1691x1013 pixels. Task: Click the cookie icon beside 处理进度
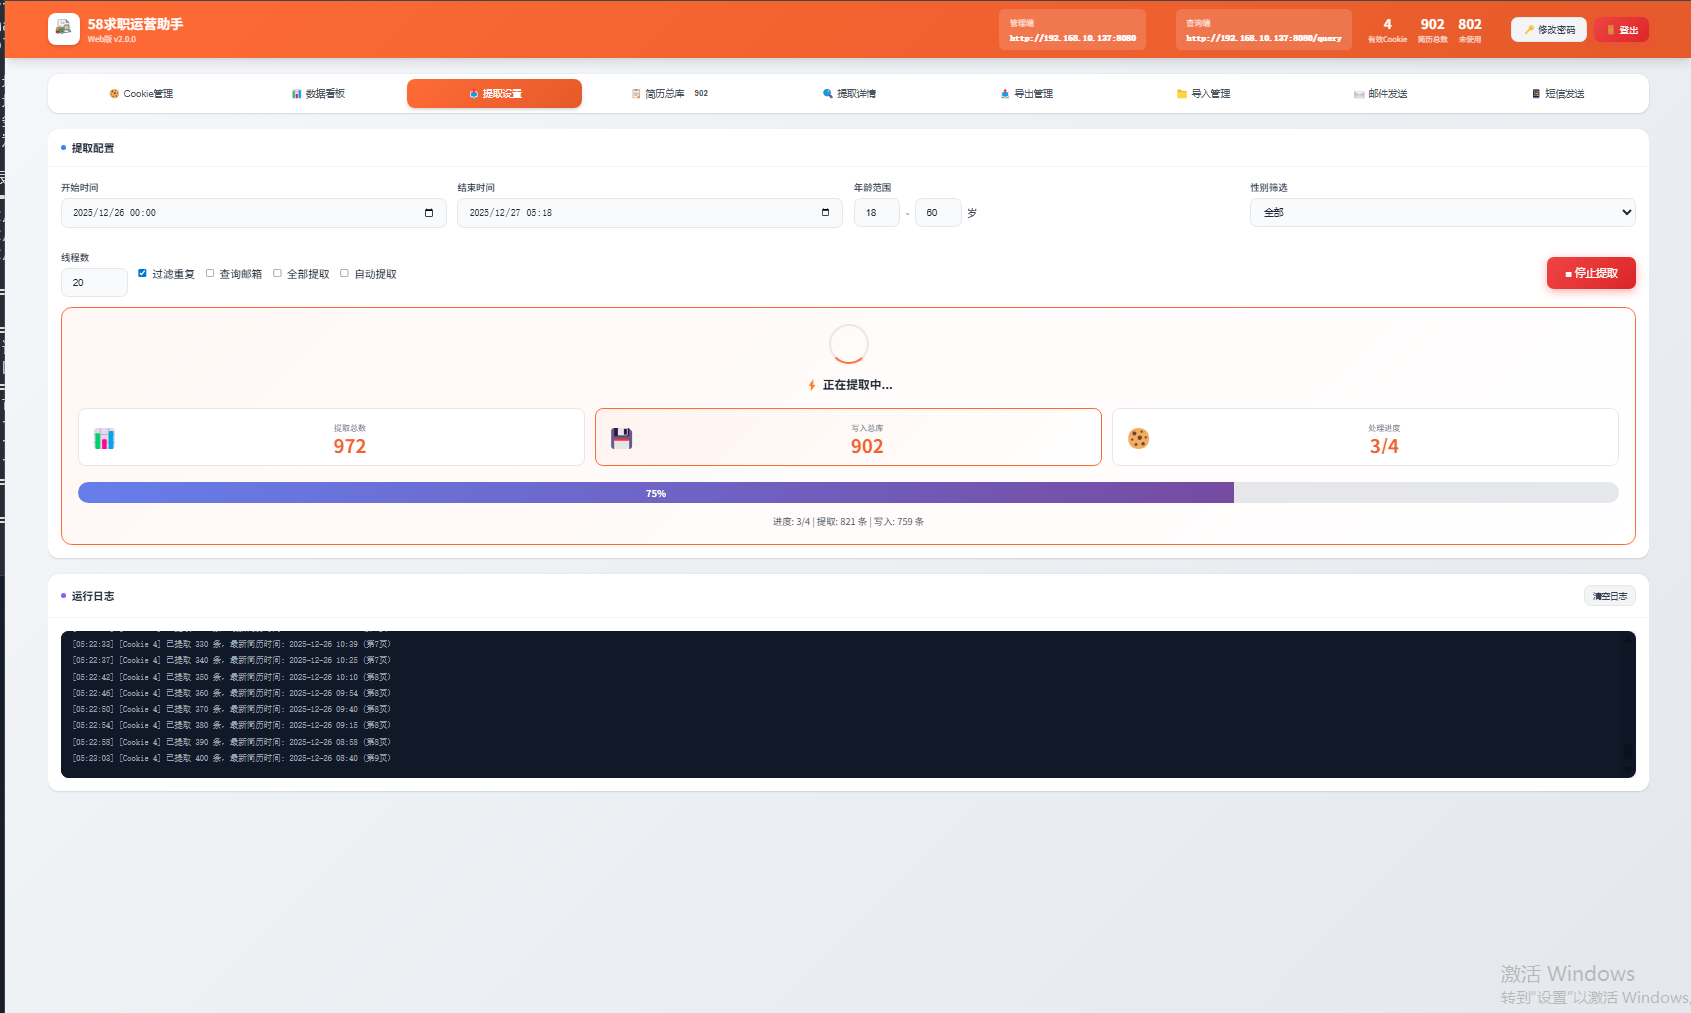1138,438
